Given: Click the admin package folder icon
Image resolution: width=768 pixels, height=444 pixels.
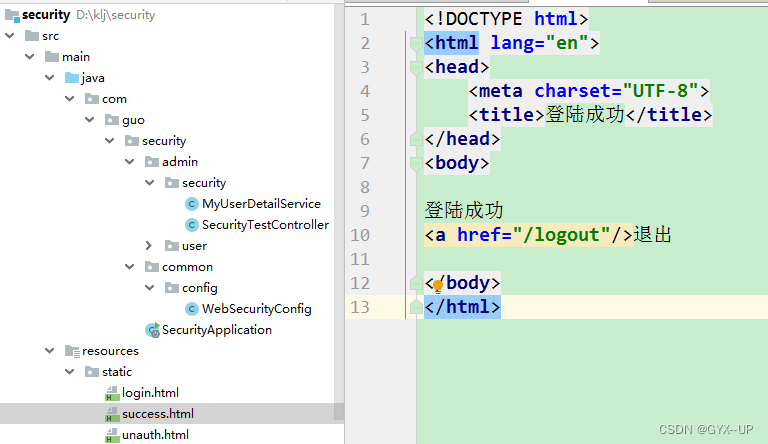Looking at the screenshot, I should click(x=152, y=162).
